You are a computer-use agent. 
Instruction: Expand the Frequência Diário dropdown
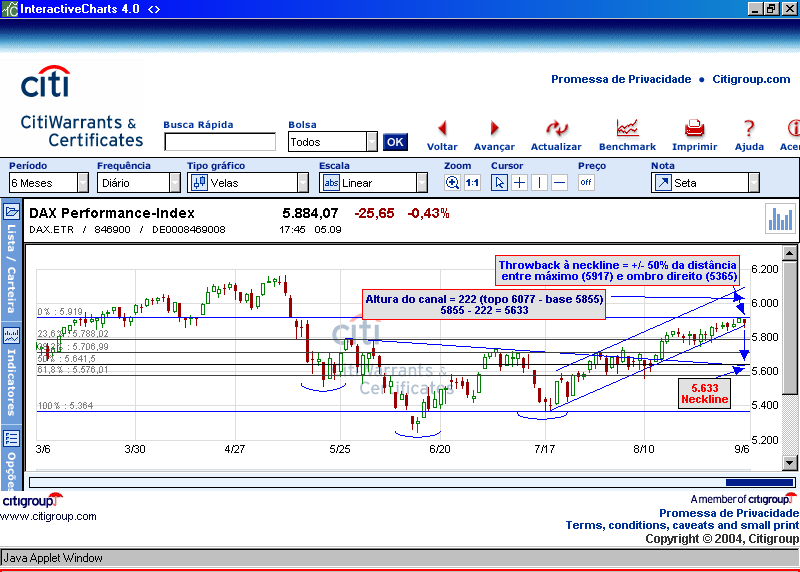175,183
